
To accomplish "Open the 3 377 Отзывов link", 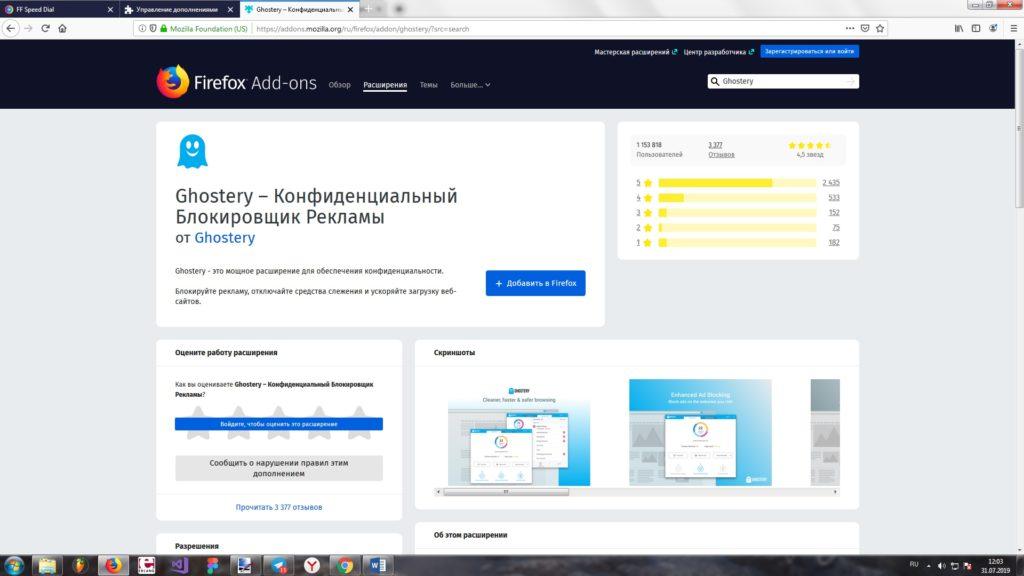I will click(721, 150).
